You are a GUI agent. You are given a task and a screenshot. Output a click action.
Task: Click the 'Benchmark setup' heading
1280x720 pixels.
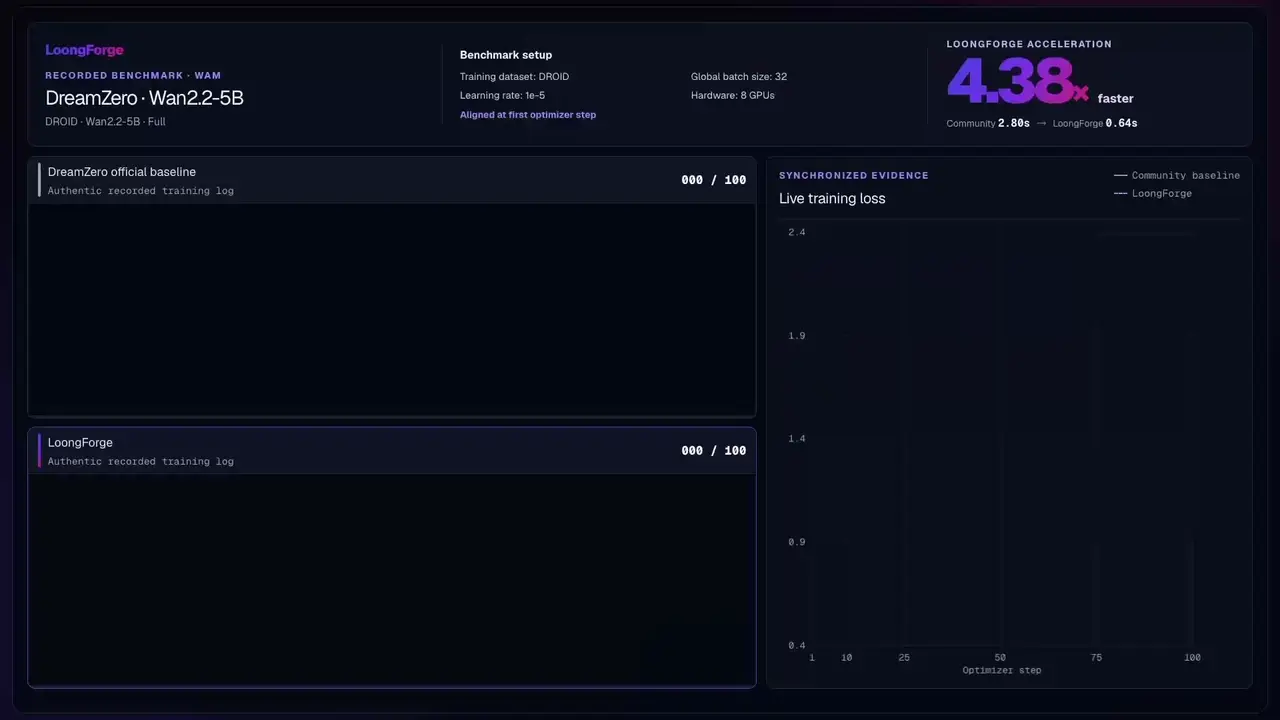click(x=505, y=55)
